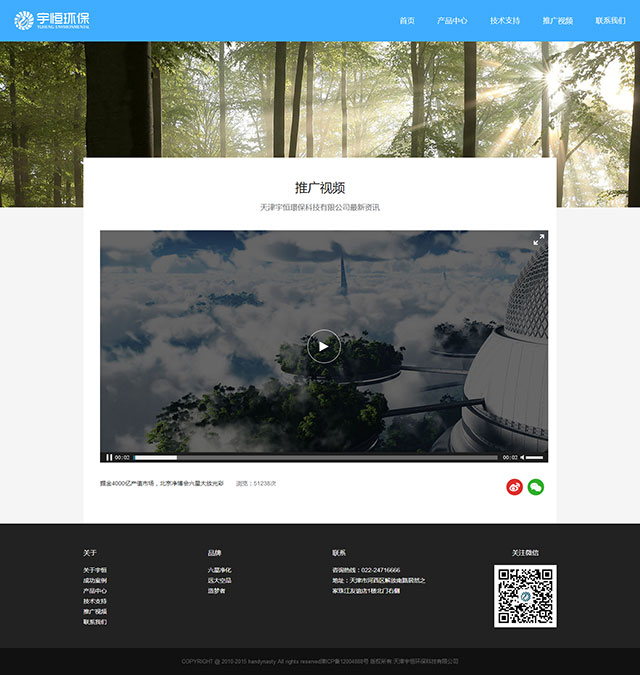Share to Weibo using the red icon
This screenshot has width=640, height=675.
click(514, 487)
